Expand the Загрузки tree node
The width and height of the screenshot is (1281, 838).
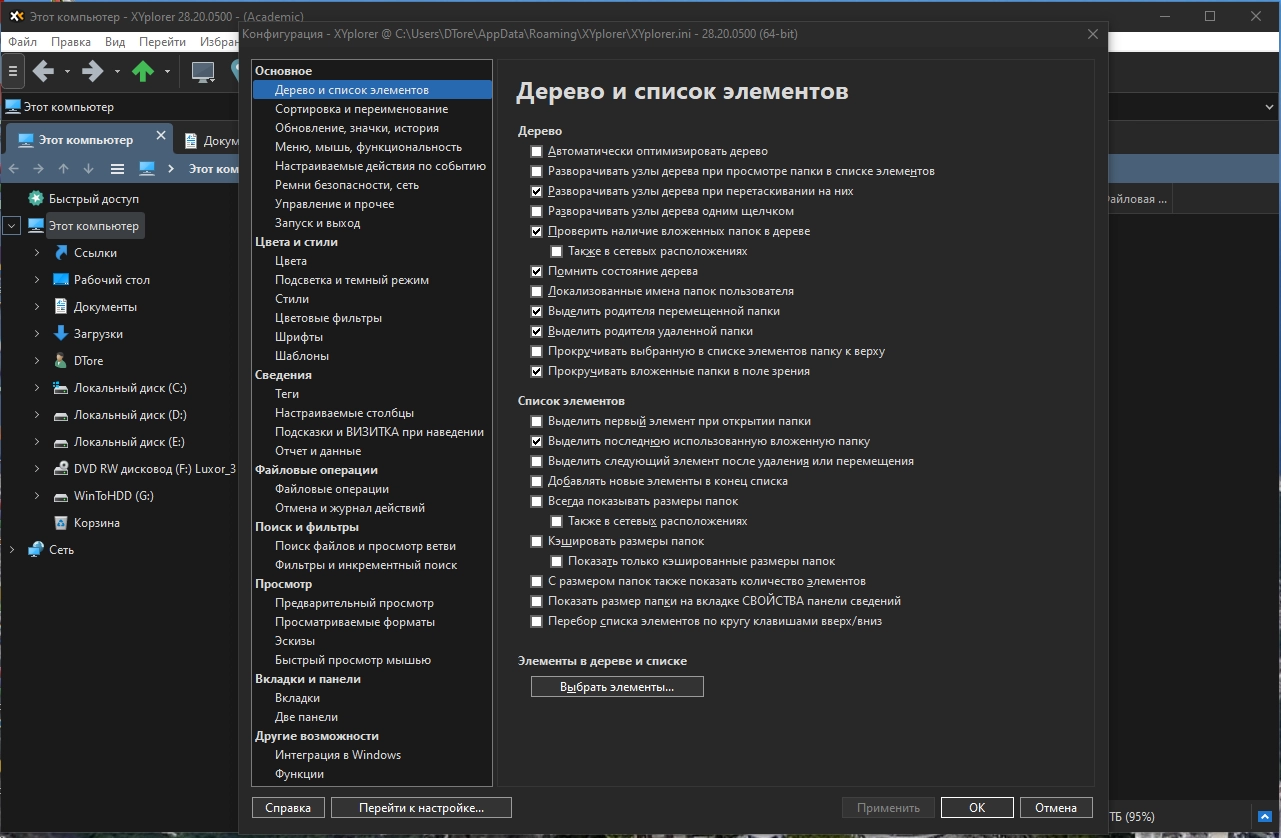pyautogui.click(x=37, y=334)
